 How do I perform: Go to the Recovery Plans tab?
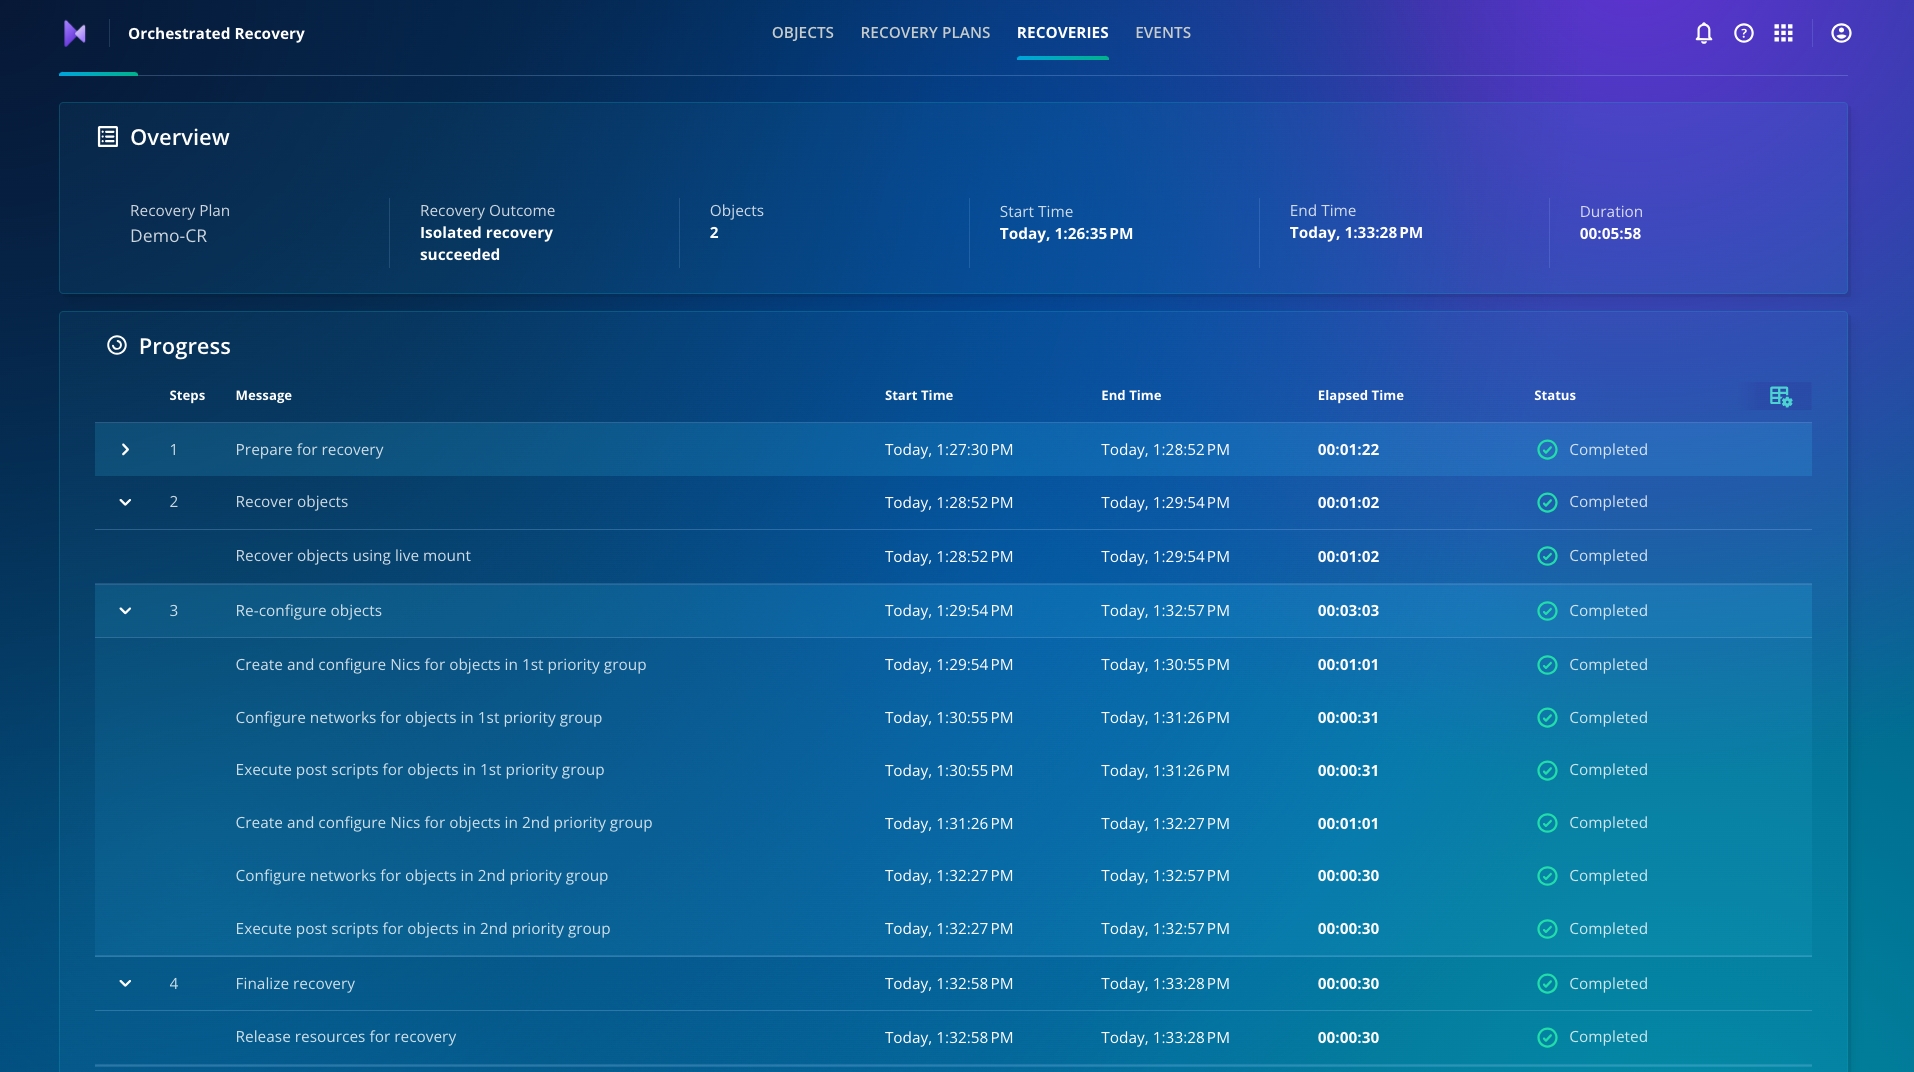(925, 33)
